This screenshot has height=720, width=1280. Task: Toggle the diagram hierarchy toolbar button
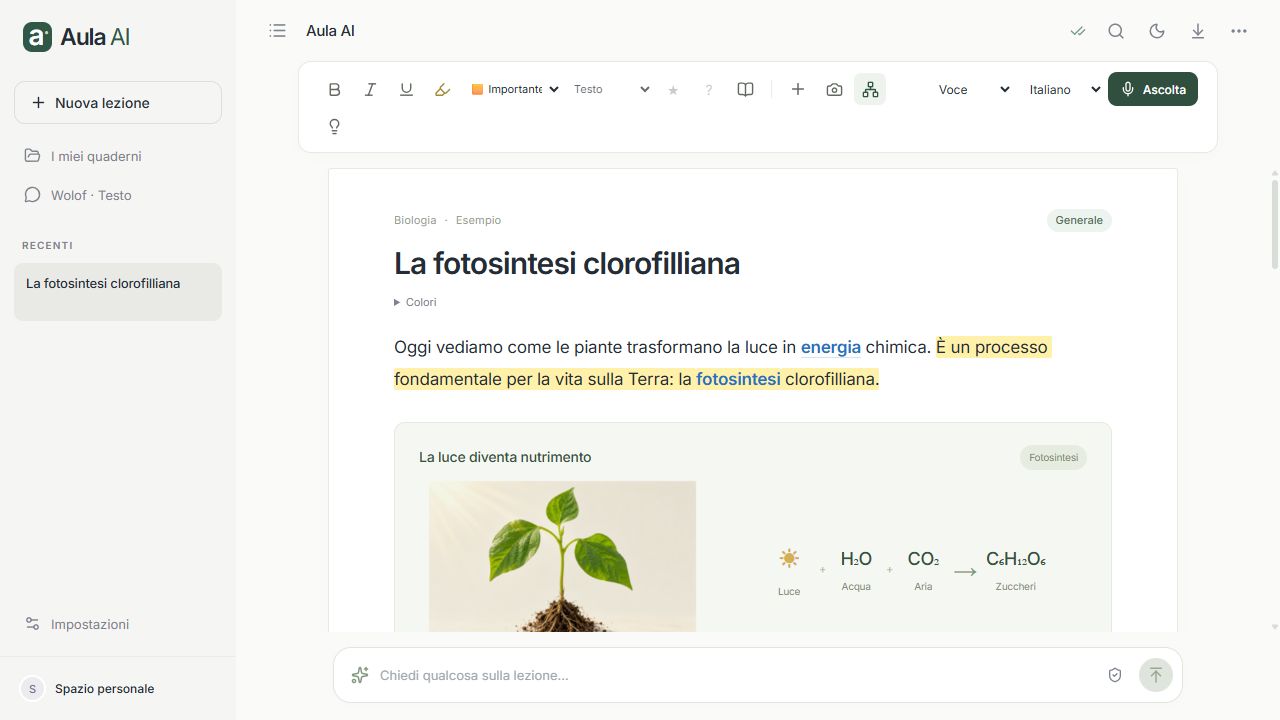click(870, 90)
